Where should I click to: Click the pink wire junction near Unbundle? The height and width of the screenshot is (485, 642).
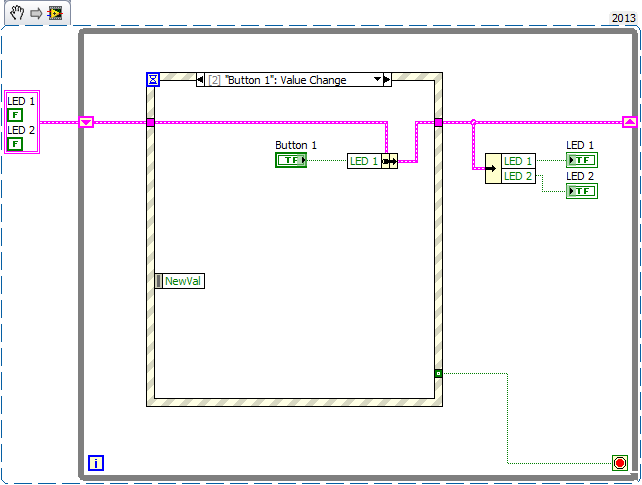click(x=473, y=122)
